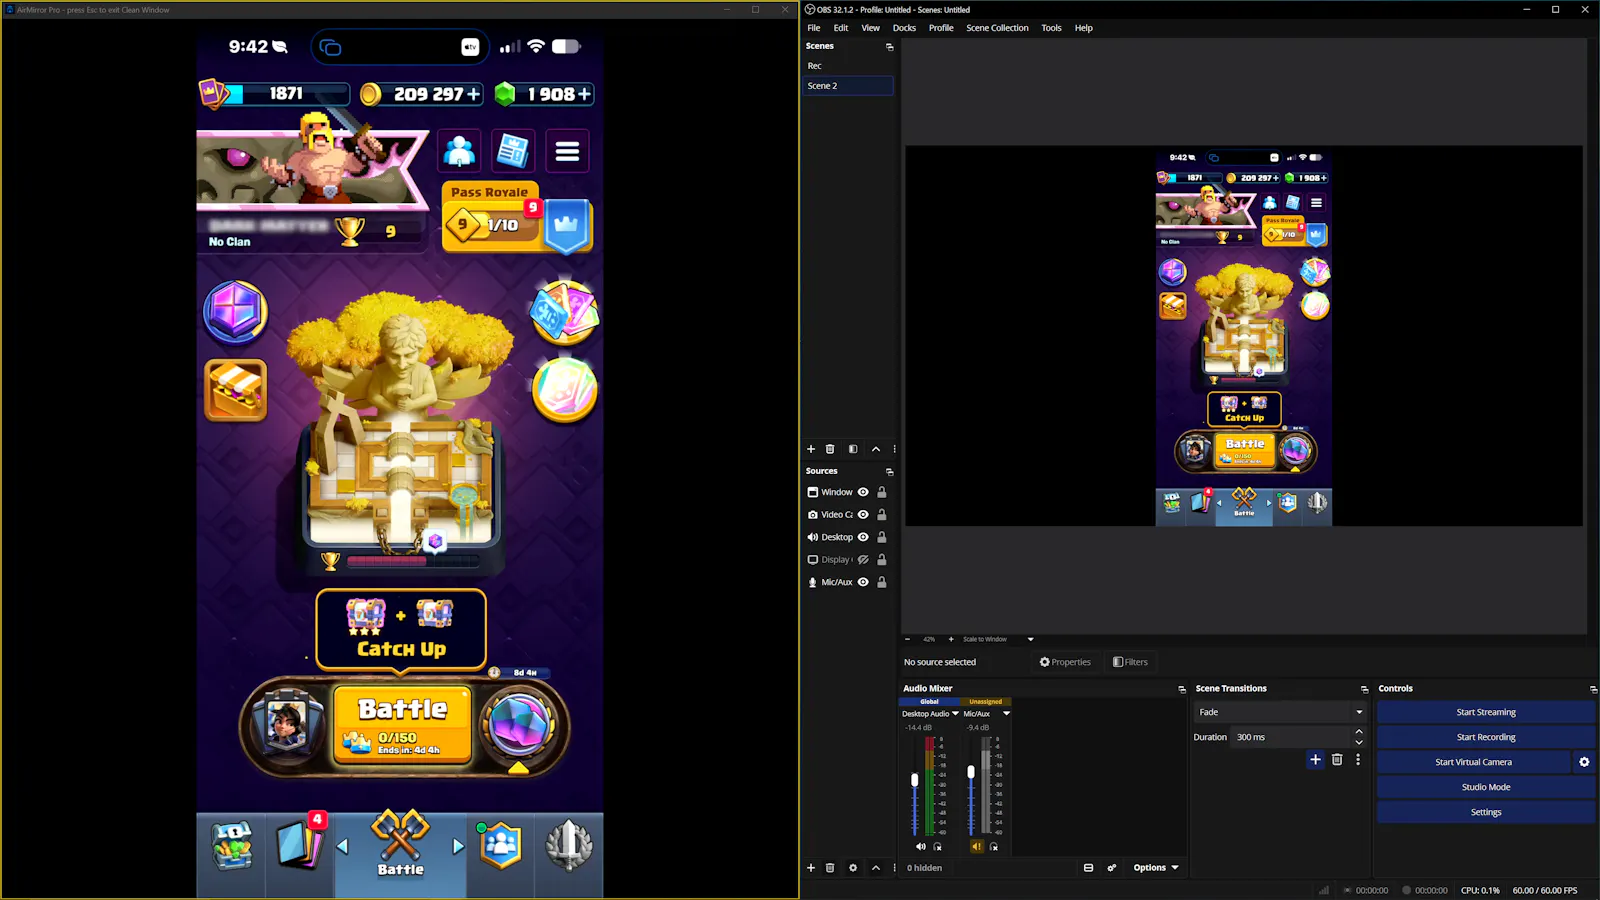The width and height of the screenshot is (1600, 900).
Task: Mute the Desktop Audio channel
Action: pos(920,847)
